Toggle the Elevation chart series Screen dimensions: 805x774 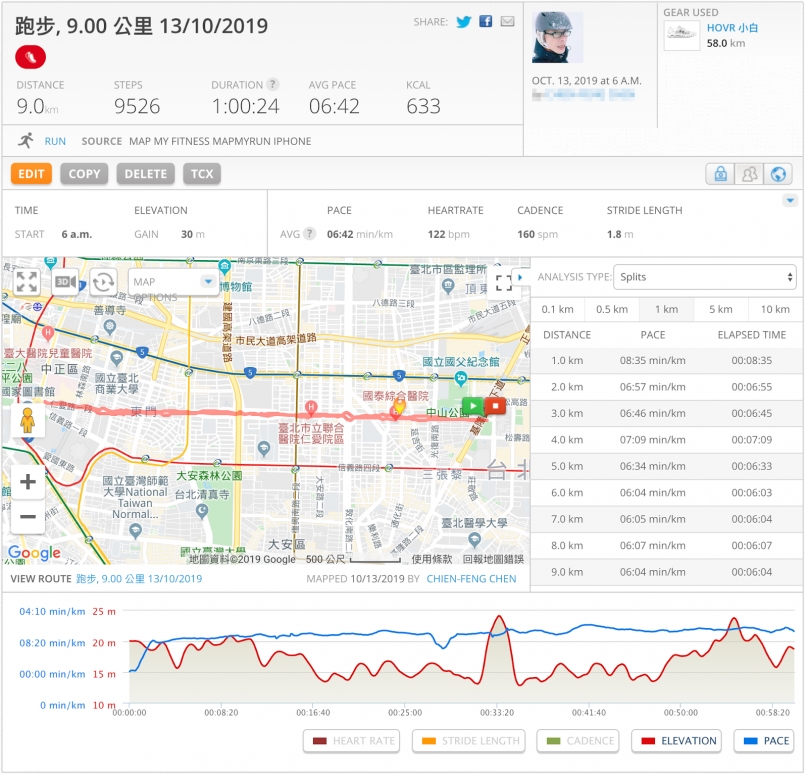[676, 741]
